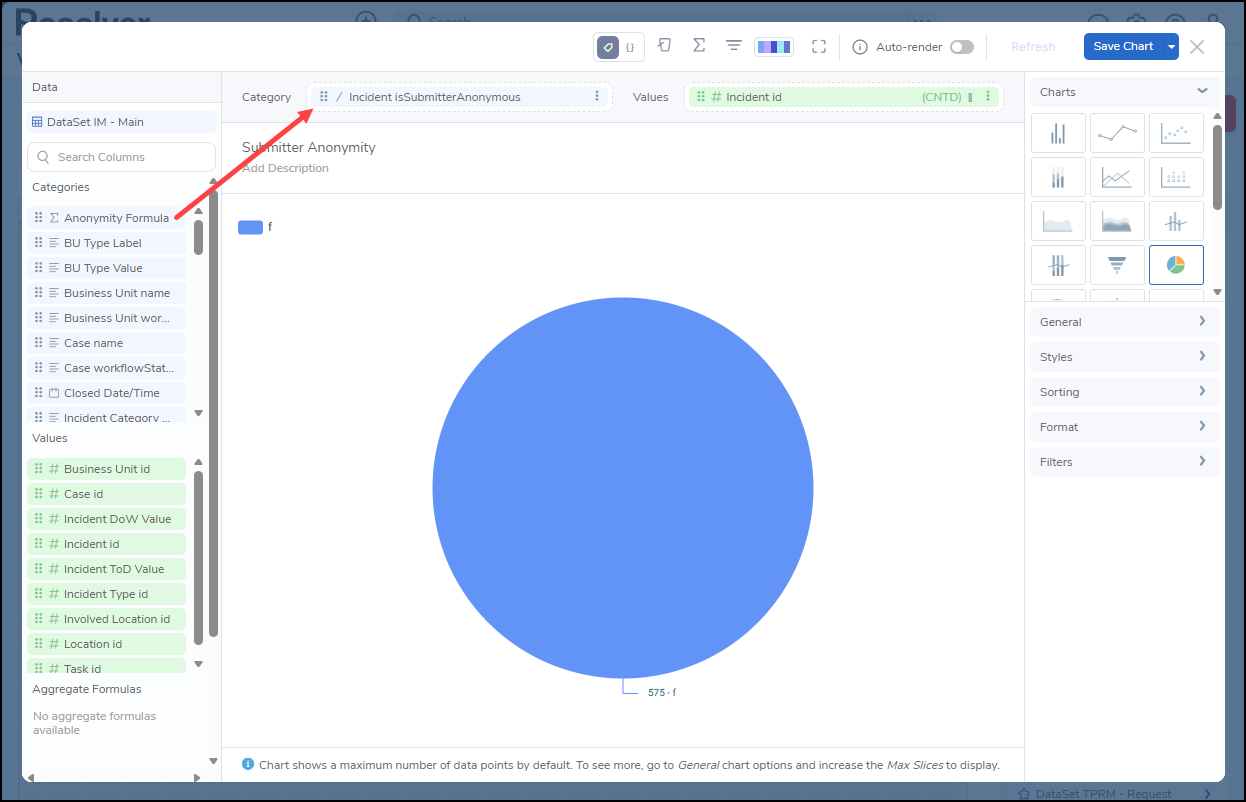The height and width of the screenshot is (802, 1246).
Task: Switch to the curly braces code view
Action: tap(630, 47)
